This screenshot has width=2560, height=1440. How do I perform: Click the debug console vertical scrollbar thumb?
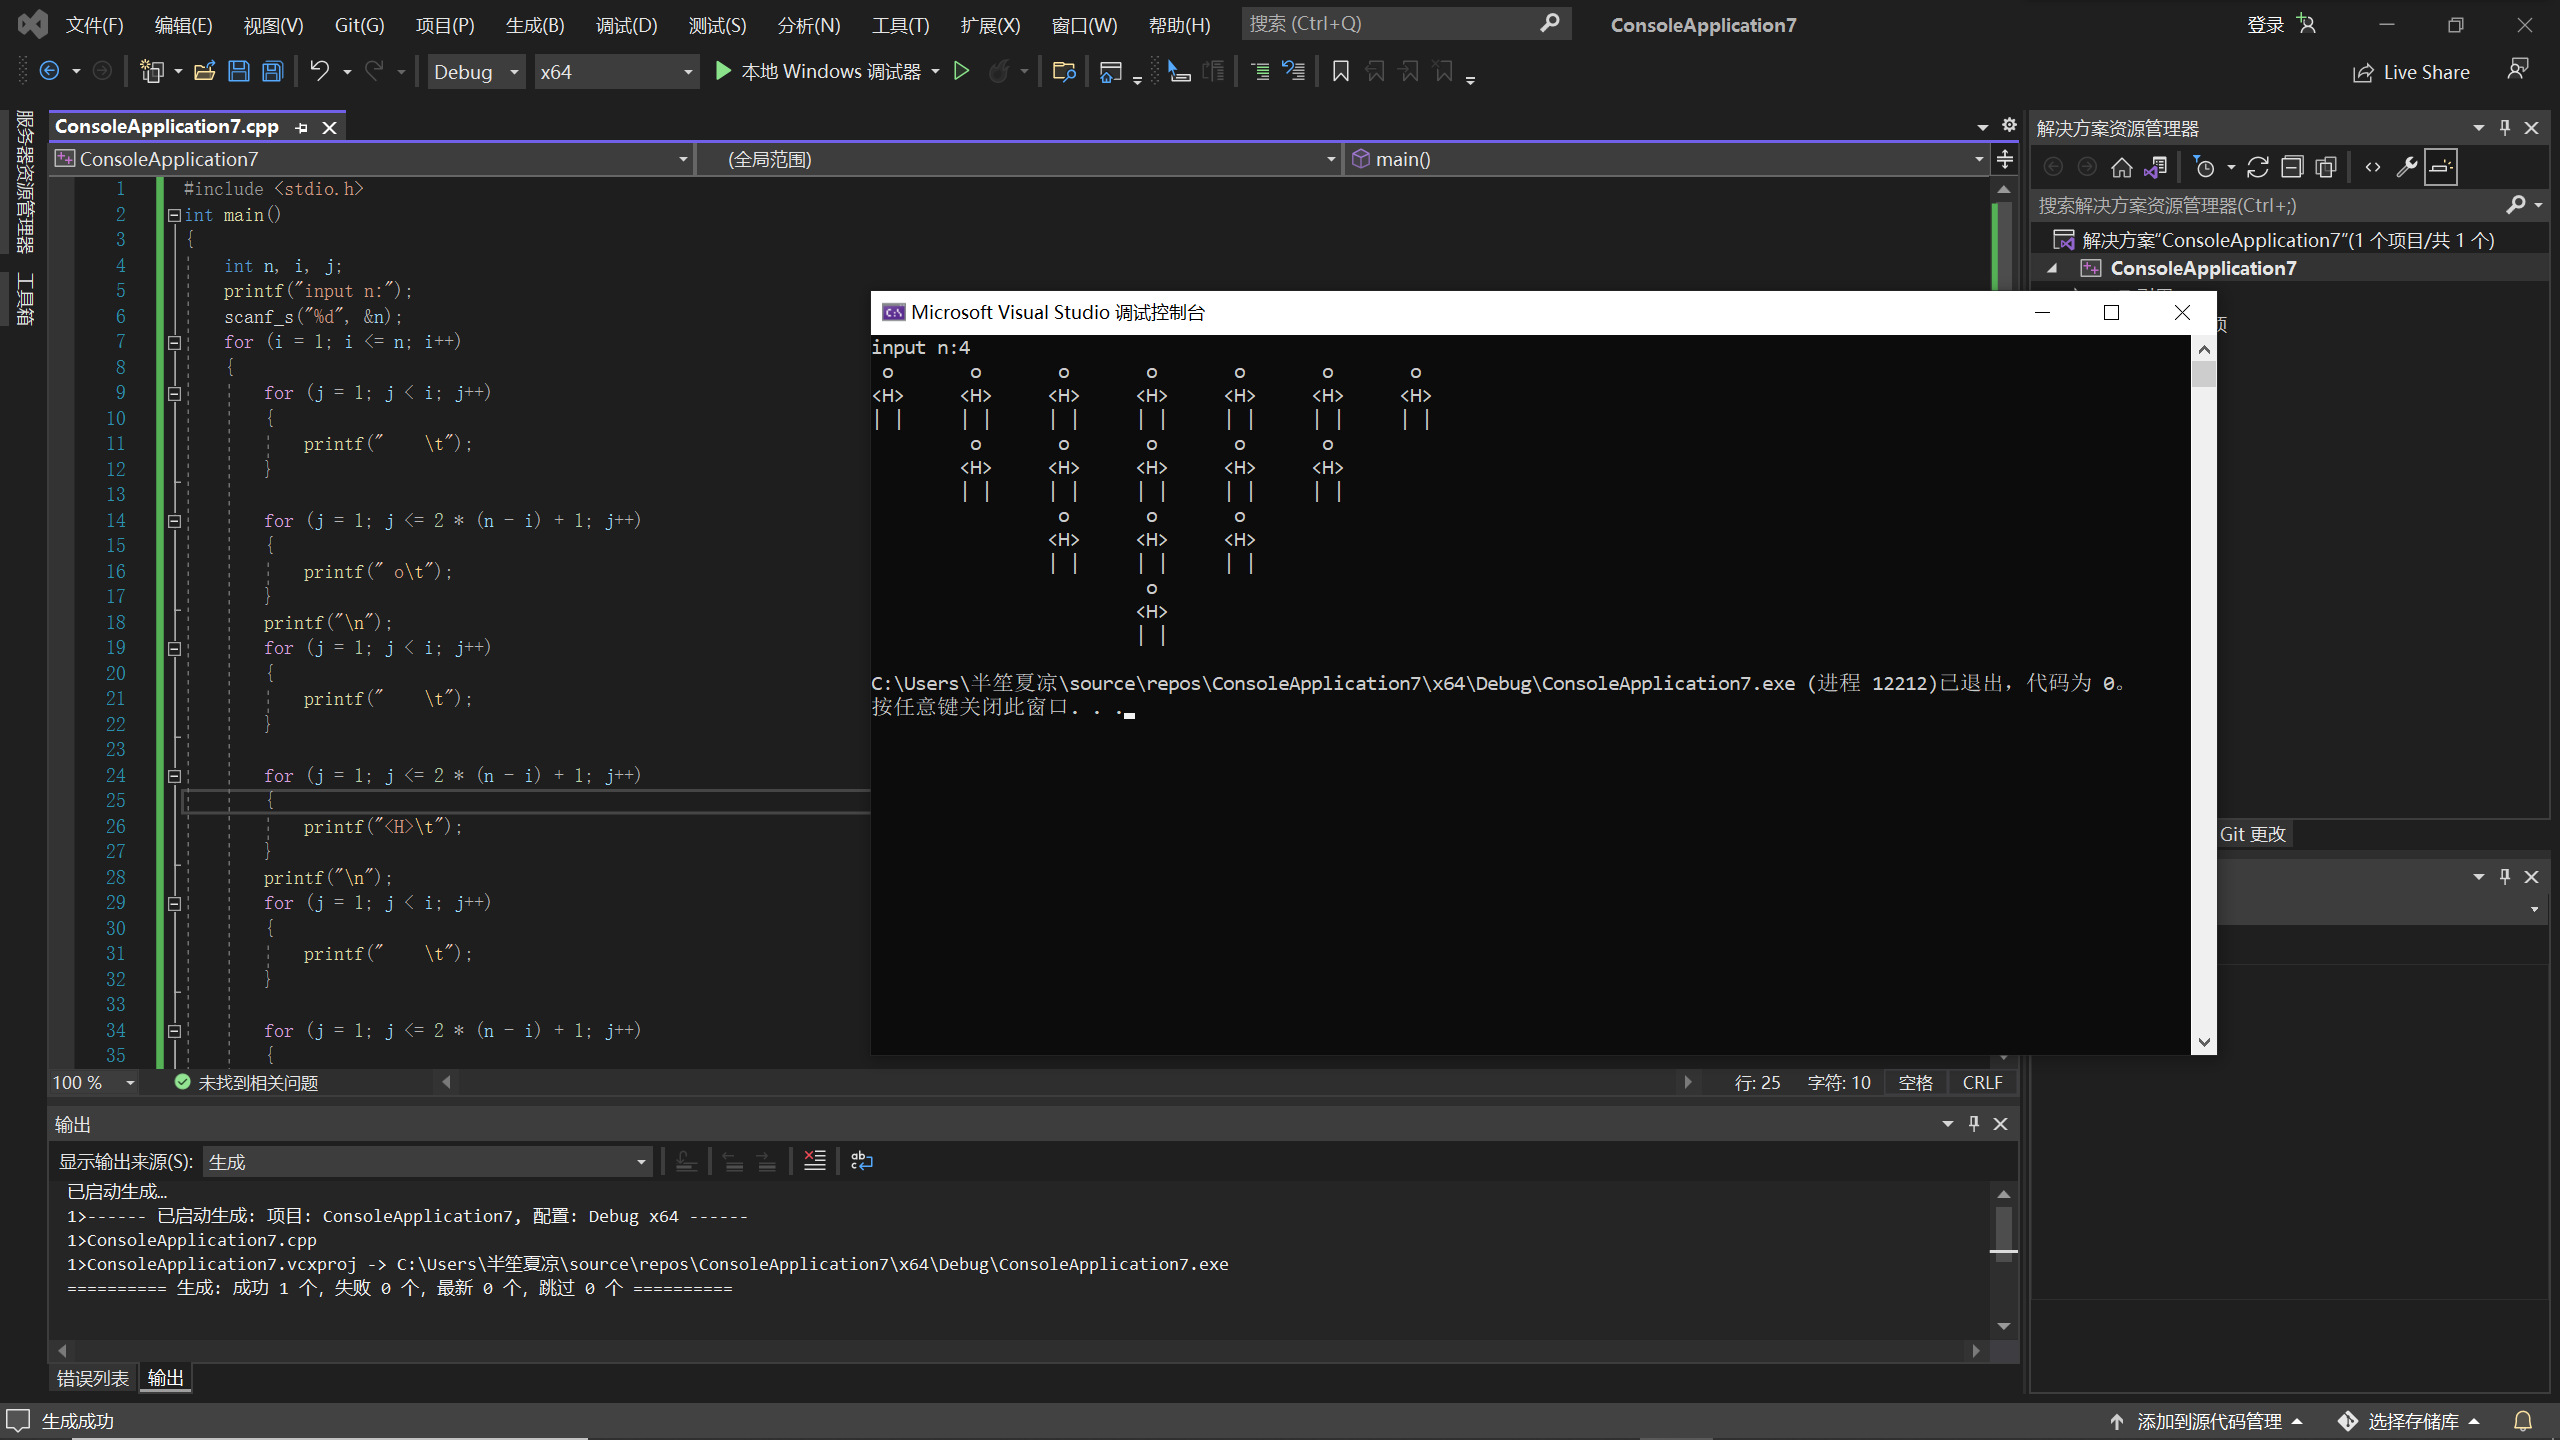[x=2203, y=374]
